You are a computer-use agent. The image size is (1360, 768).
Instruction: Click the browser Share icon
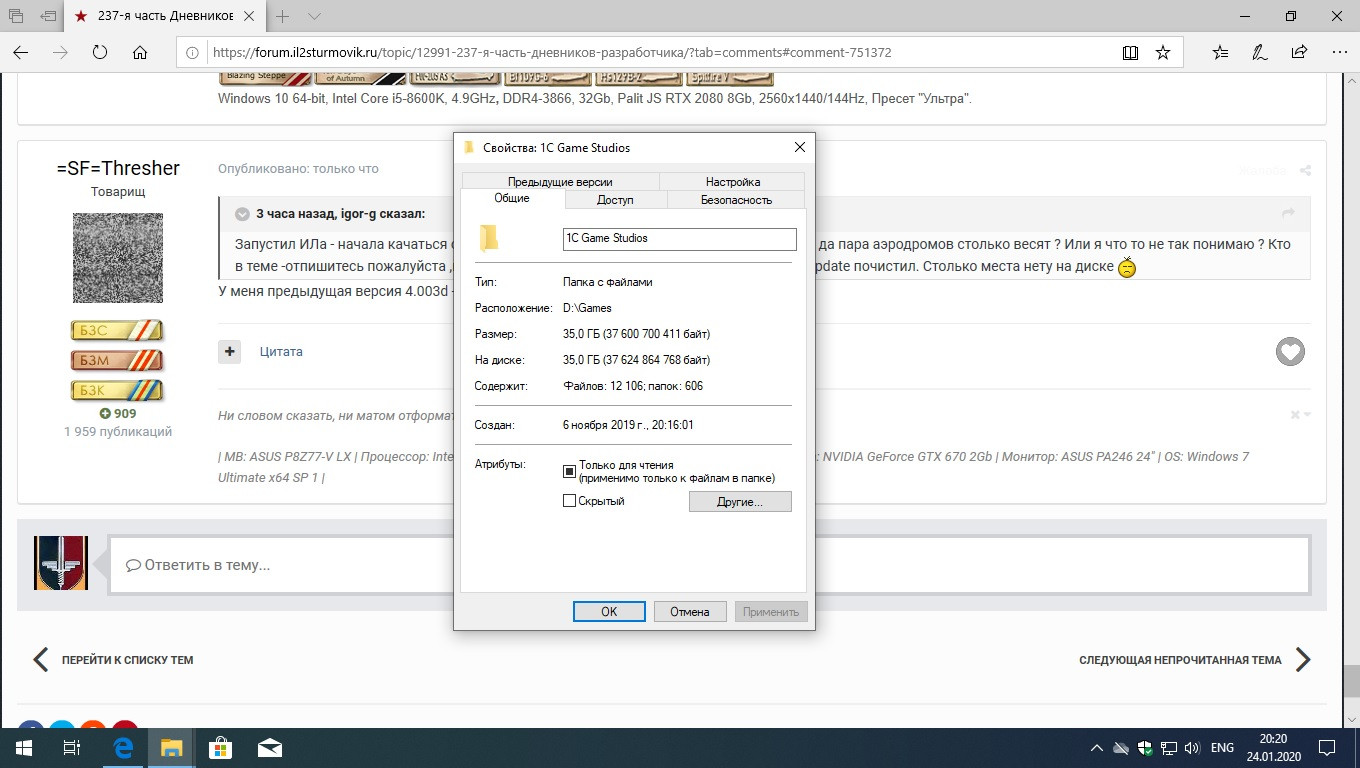pos(1299,52)
